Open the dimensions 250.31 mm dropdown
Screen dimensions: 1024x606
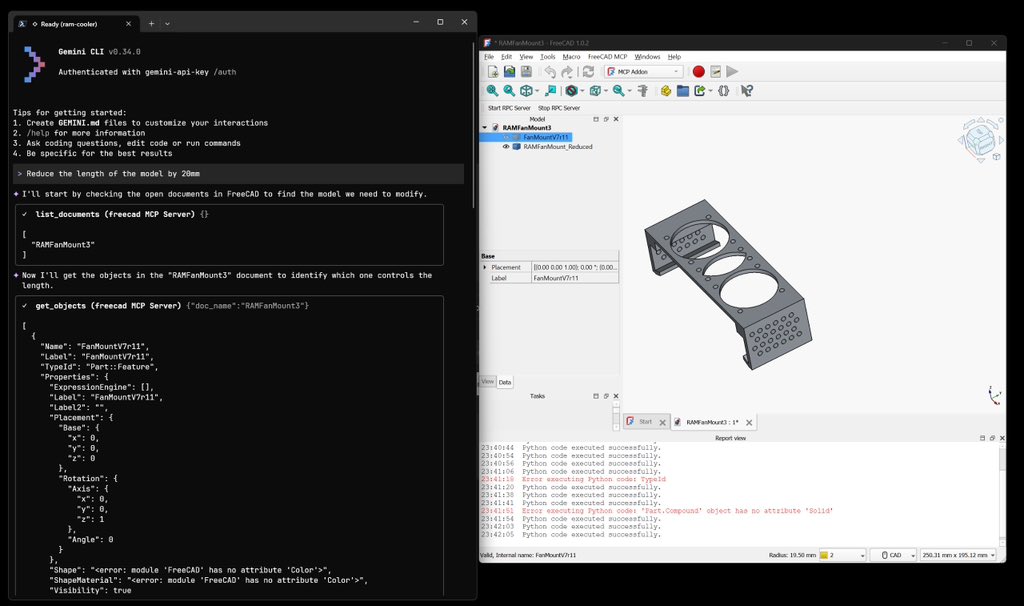click(958, 555)
